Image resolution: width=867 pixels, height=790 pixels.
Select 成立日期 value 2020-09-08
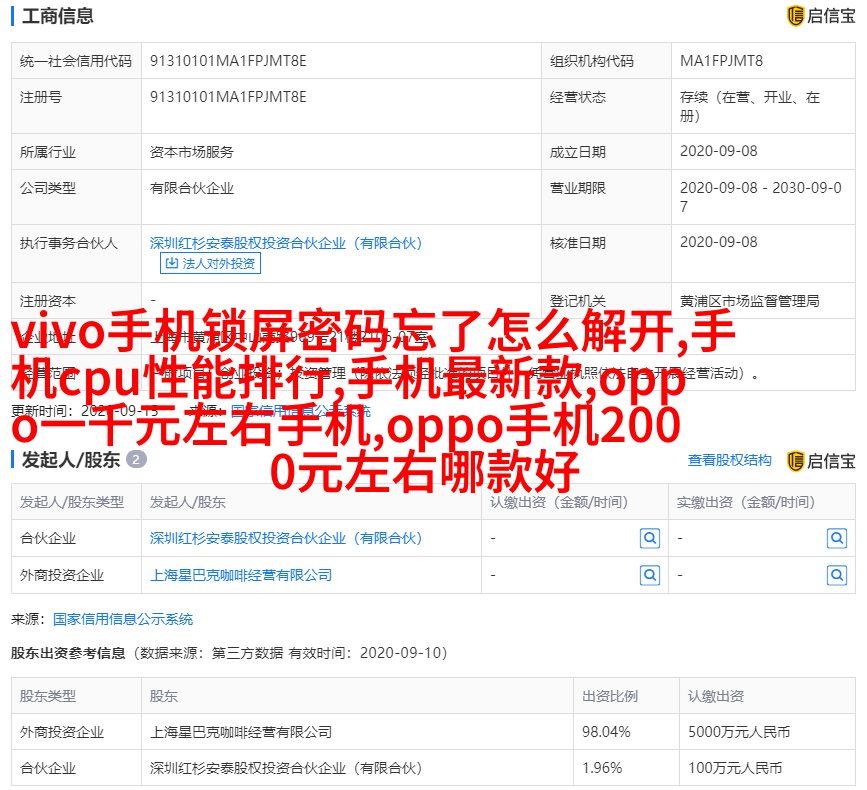[718, 151]
